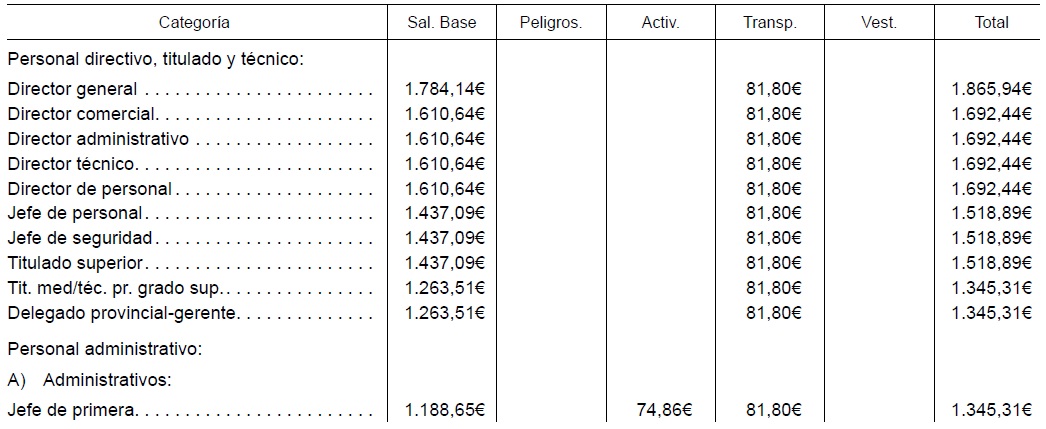1046x429 pixels.
Task: Click the Jefe de seguridad row label
Action: (80, 238)
